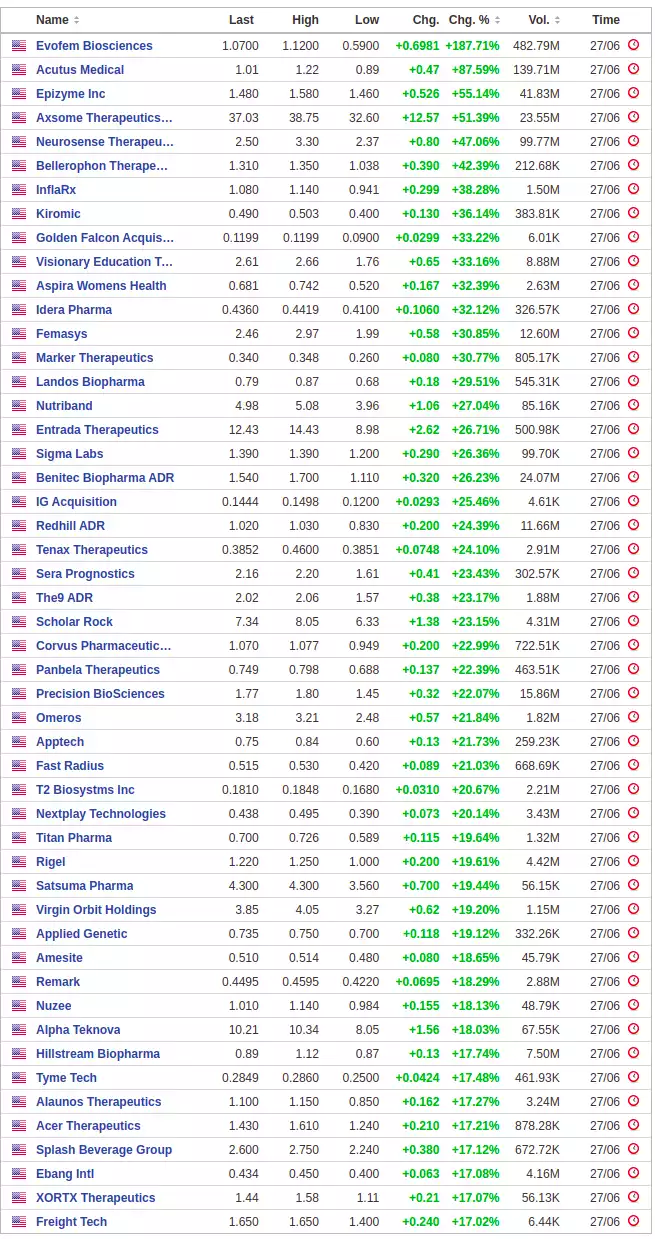Click the clock icon in InflaRx row
Screen dimensions: 655x1239
click(633, 189)
